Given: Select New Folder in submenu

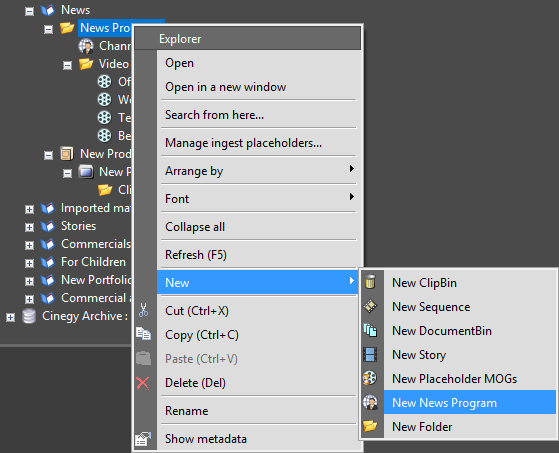Looking at the screenshot, I should [470, 427].
